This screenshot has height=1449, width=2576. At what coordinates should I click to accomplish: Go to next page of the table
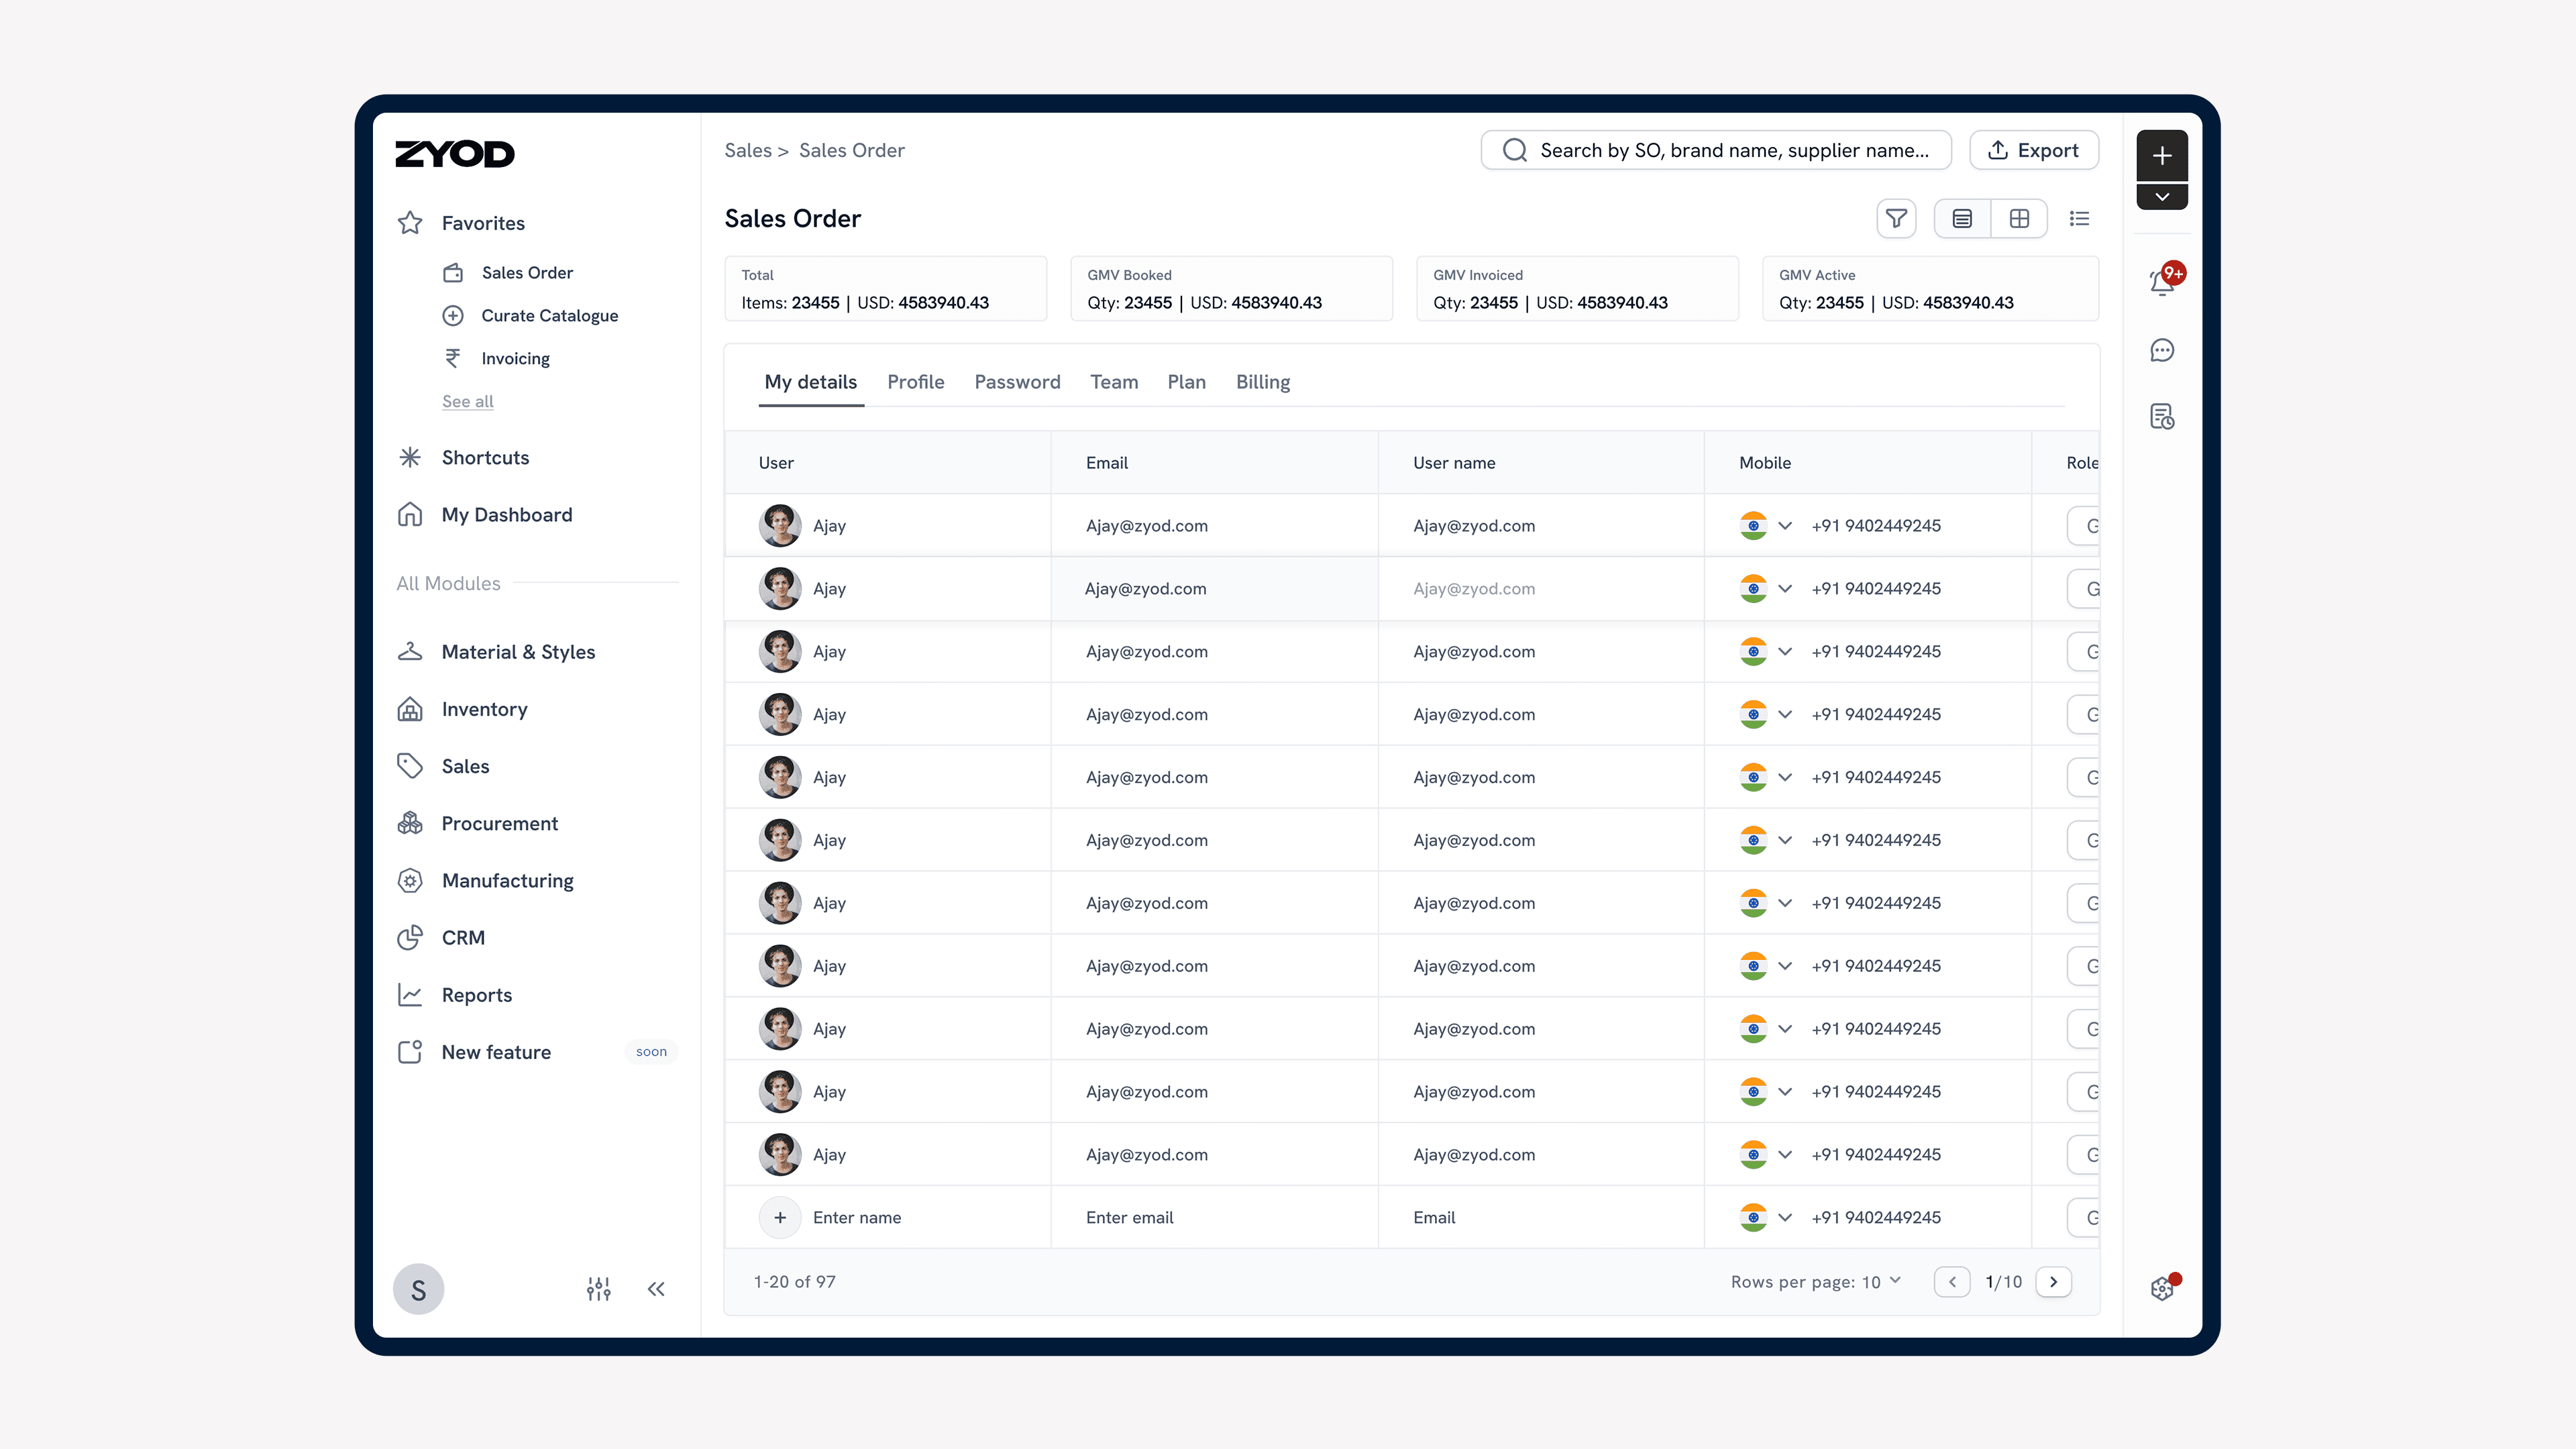tap(2053, 1282)
